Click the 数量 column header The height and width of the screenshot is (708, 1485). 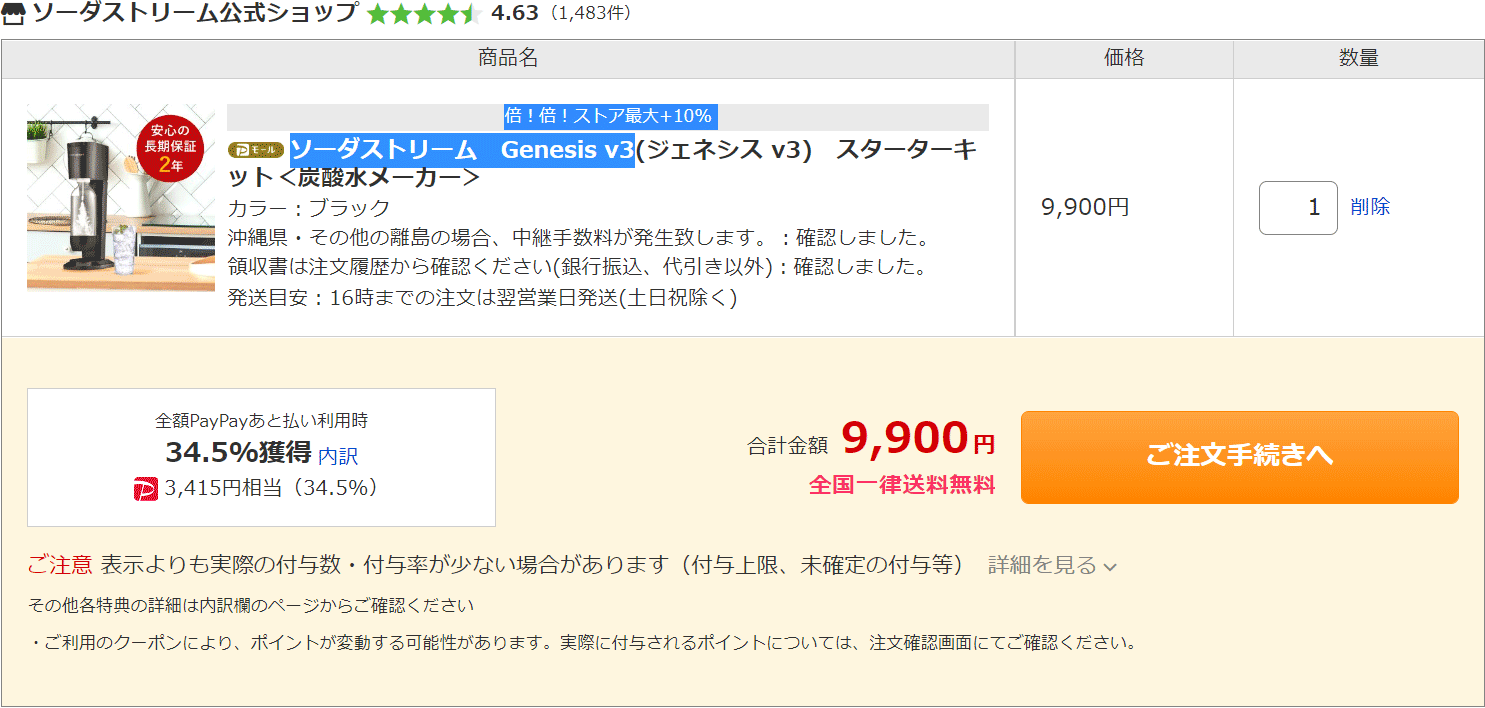(x=1359, y=59)
